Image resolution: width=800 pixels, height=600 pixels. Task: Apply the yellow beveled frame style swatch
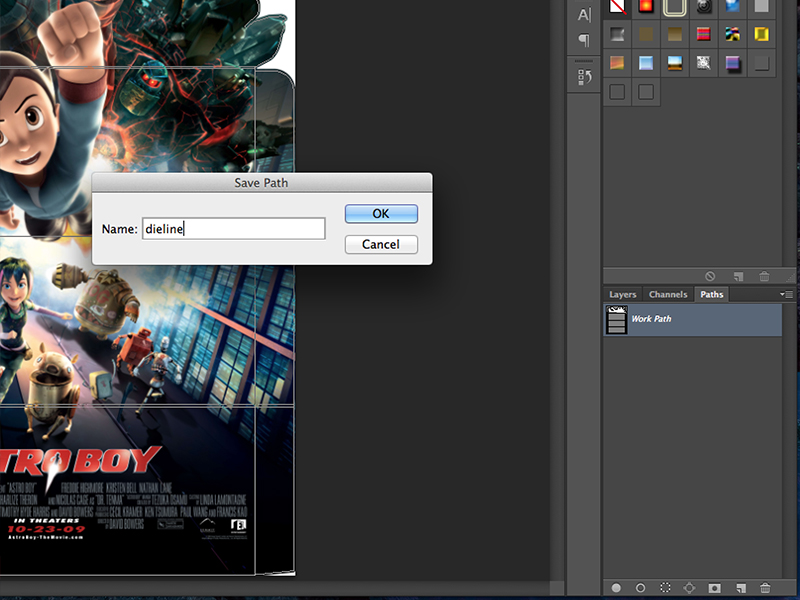point(761,34)
